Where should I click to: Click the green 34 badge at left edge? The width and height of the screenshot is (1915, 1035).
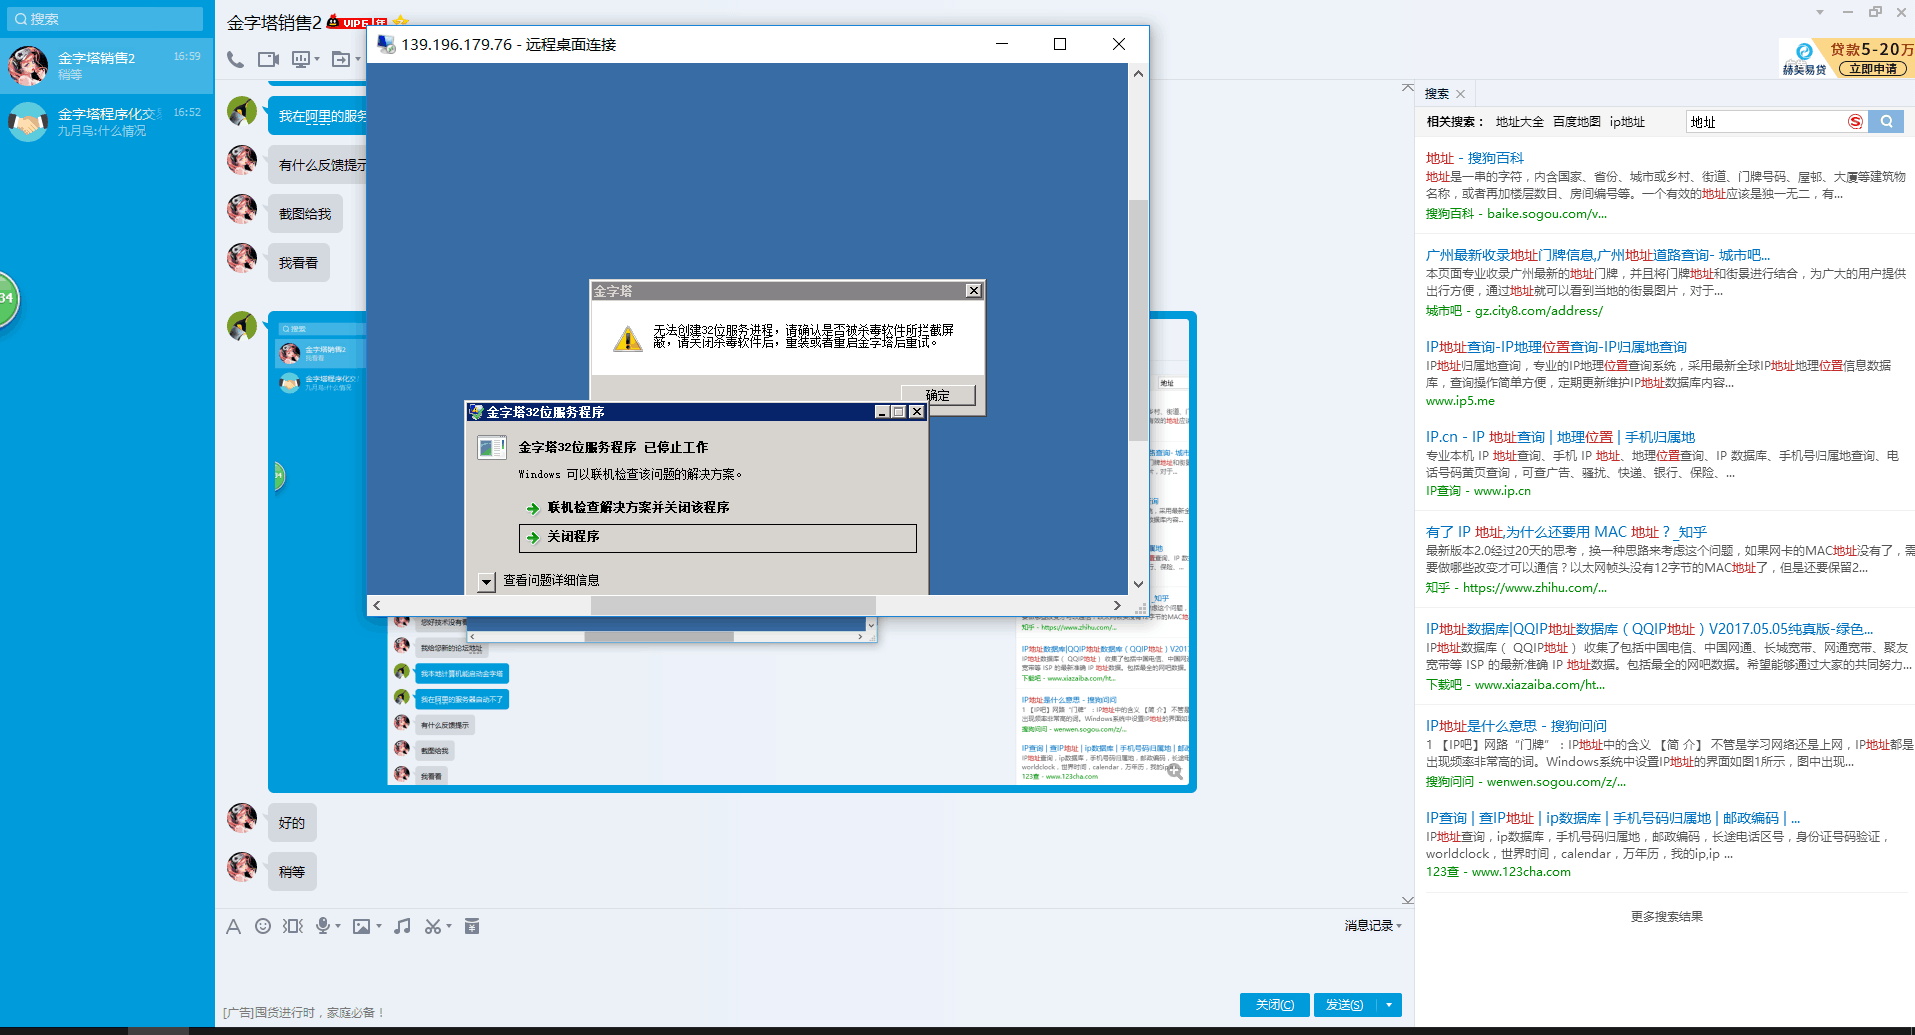pos(7,298)
